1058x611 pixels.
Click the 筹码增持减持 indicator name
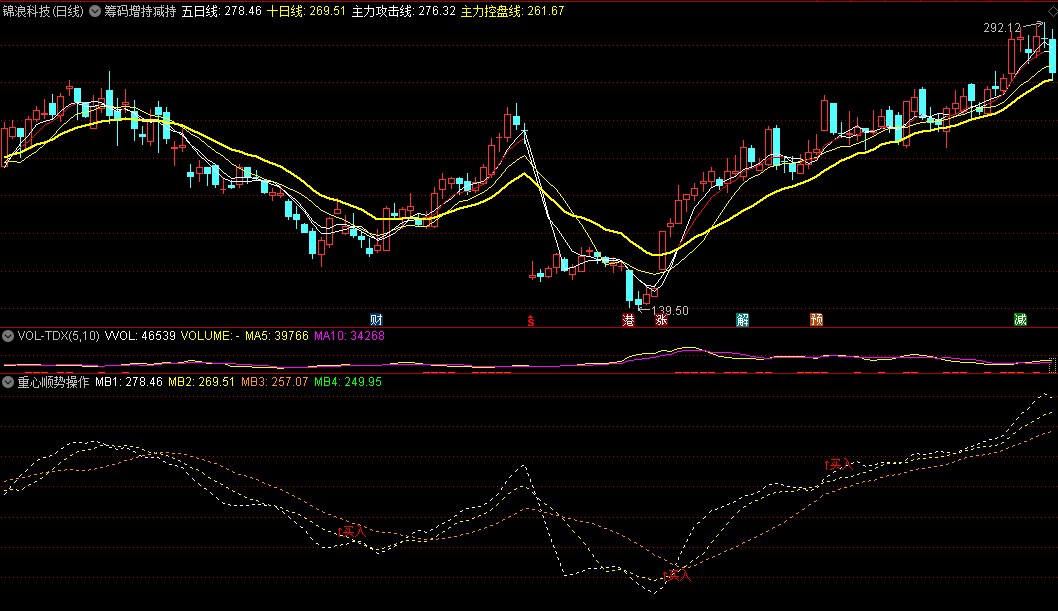pyautogui.click(x=140, y=11)
